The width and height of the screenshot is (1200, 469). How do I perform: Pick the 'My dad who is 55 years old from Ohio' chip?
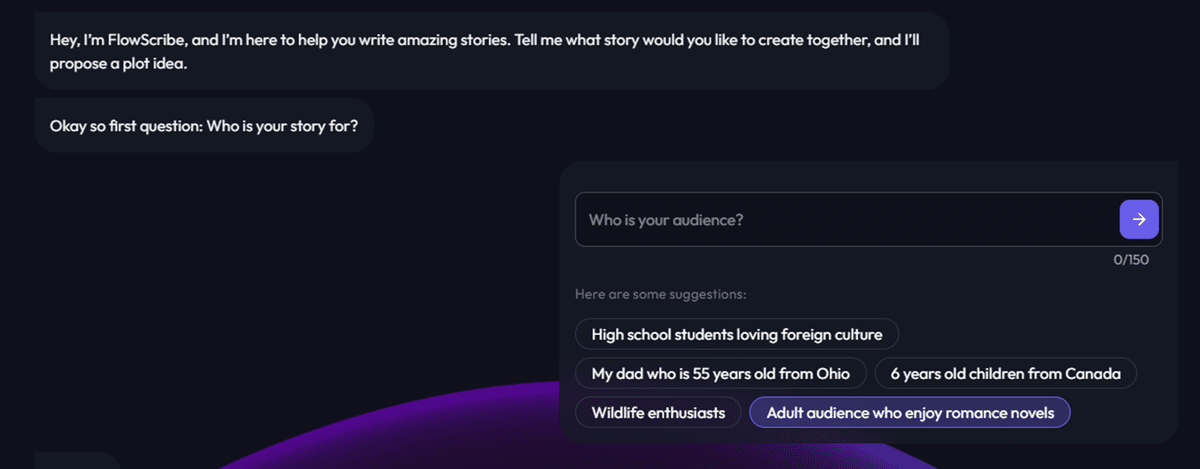[720, 373]
